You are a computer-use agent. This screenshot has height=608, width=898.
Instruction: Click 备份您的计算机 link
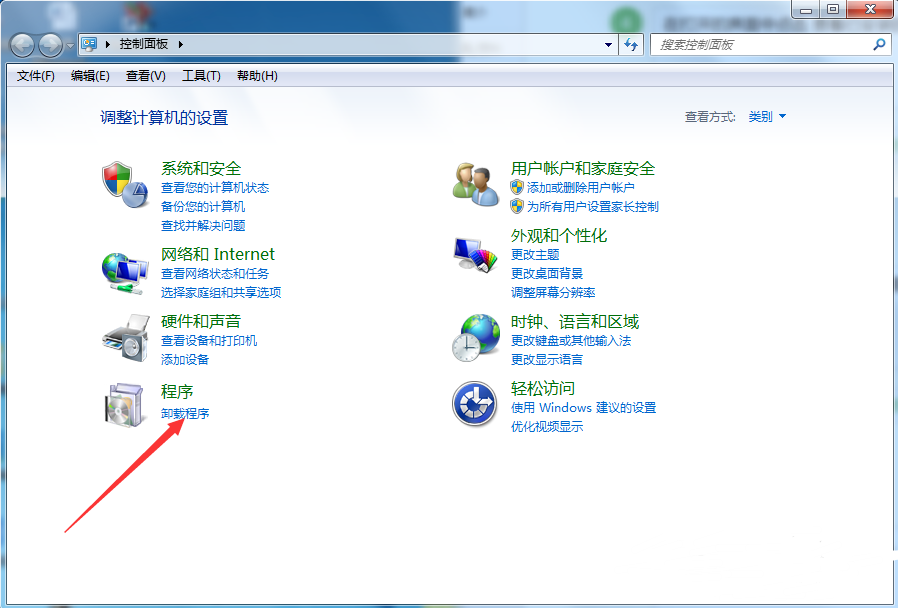(203, 206)
